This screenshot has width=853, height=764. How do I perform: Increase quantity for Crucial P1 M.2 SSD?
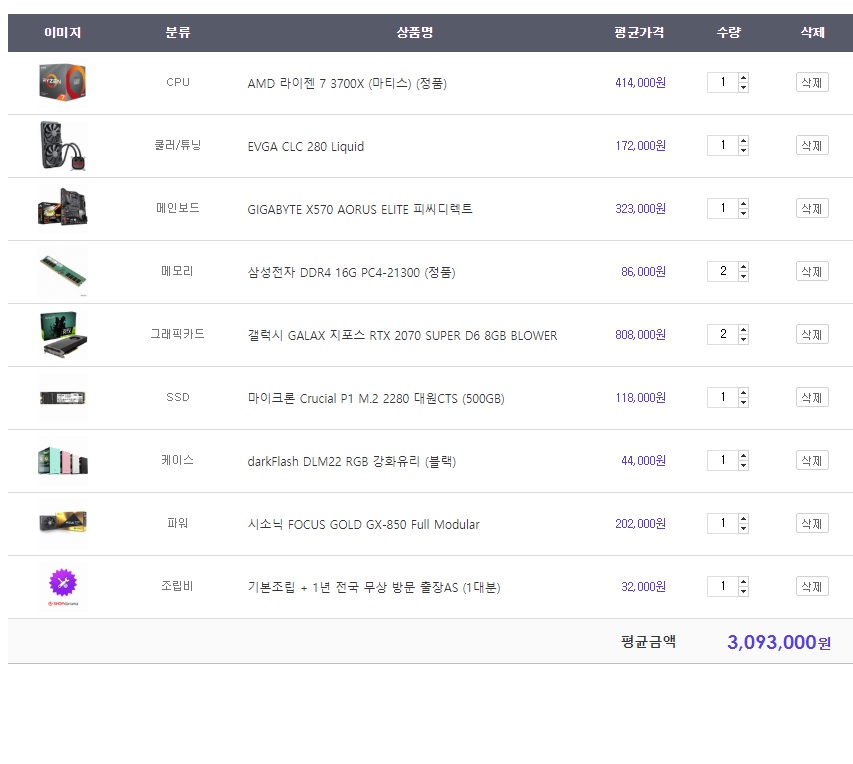[x=743, y=392]
